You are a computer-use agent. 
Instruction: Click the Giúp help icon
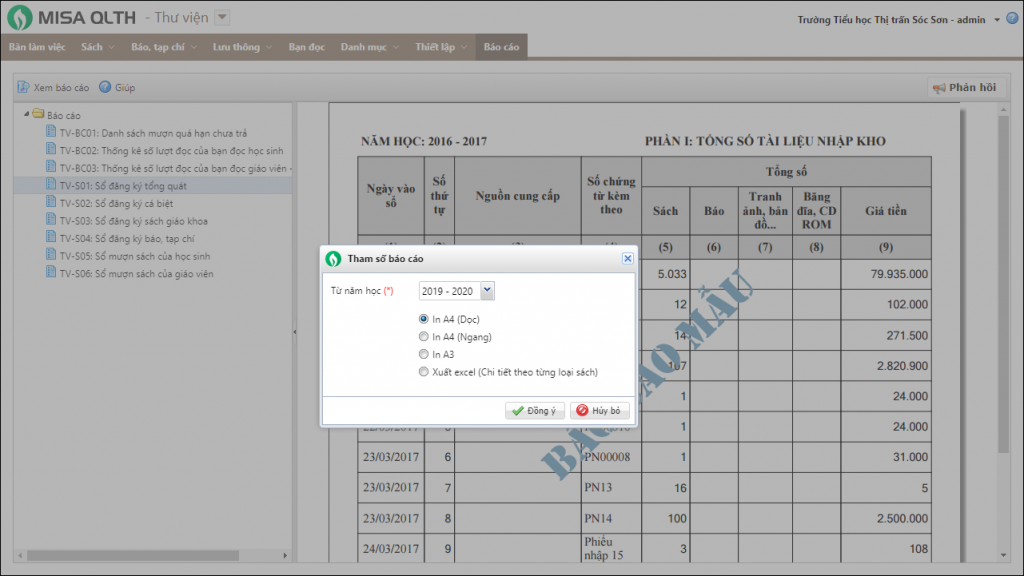point(104,87)
